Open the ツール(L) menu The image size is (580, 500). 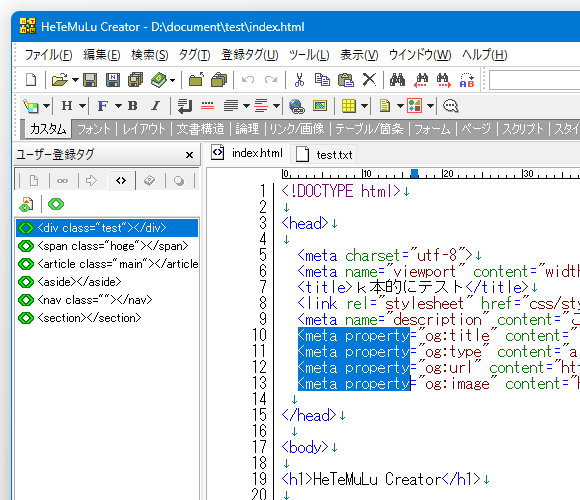tap(309, 55)
